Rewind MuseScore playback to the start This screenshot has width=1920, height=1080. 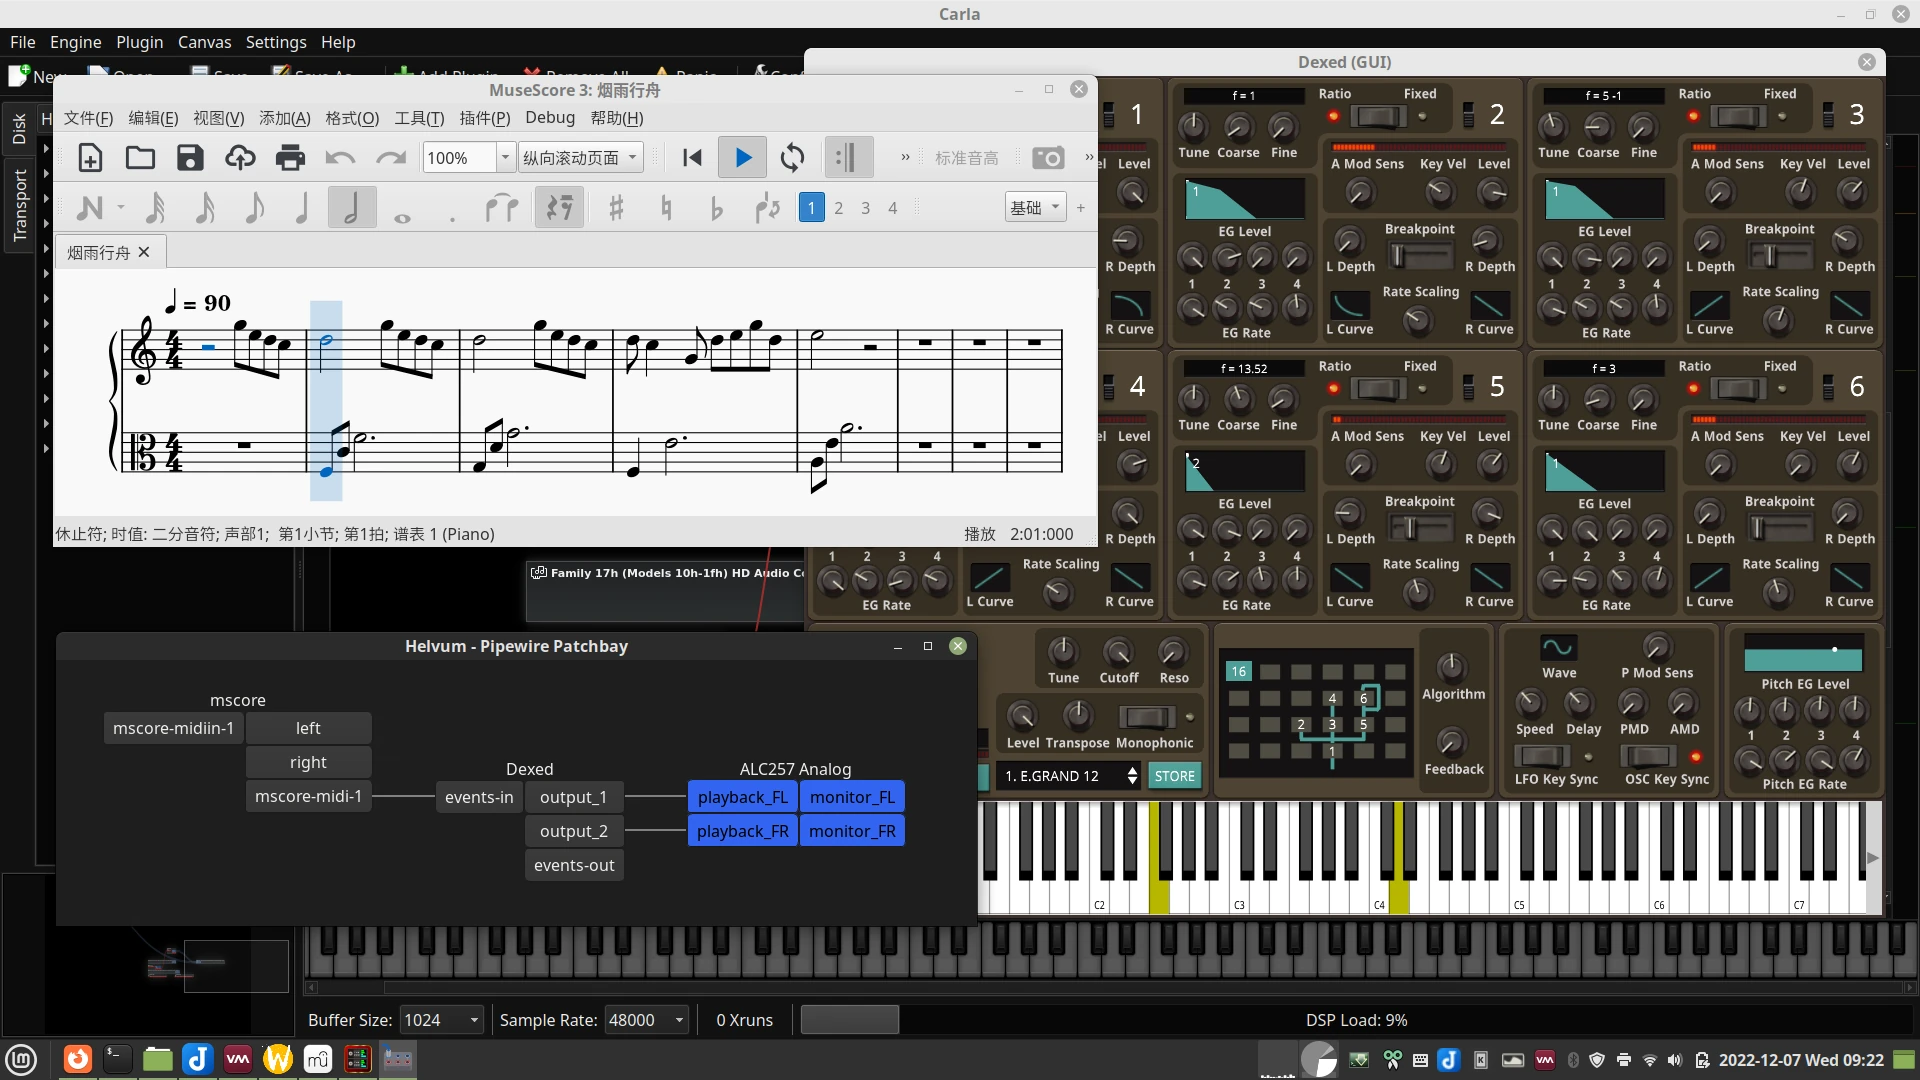tap(692, 158)
